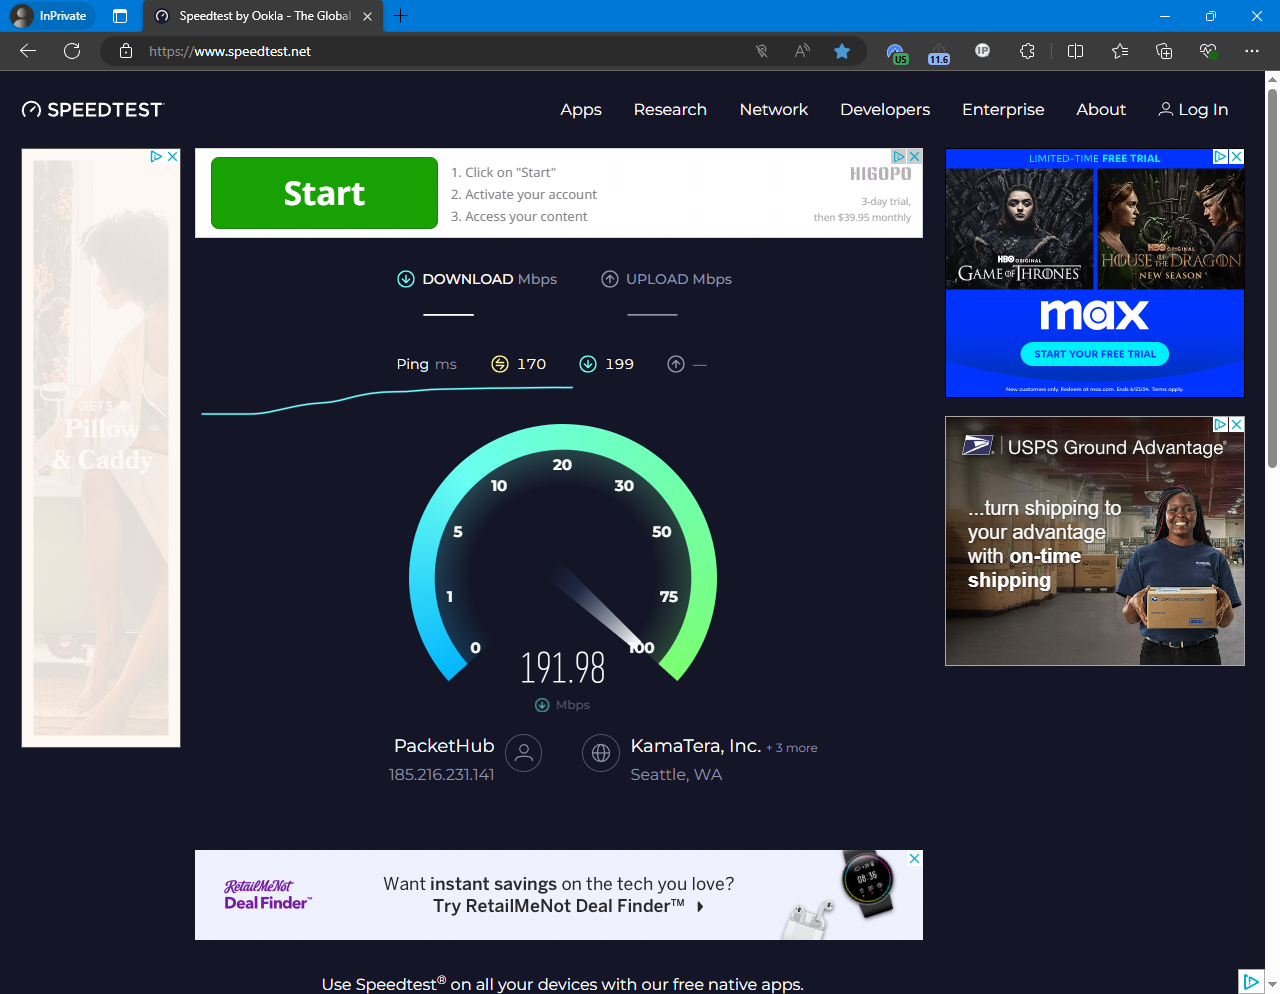
Task: Open the read aloud icon in address bar
Action: pyautogui.click(x=802, y=51)
